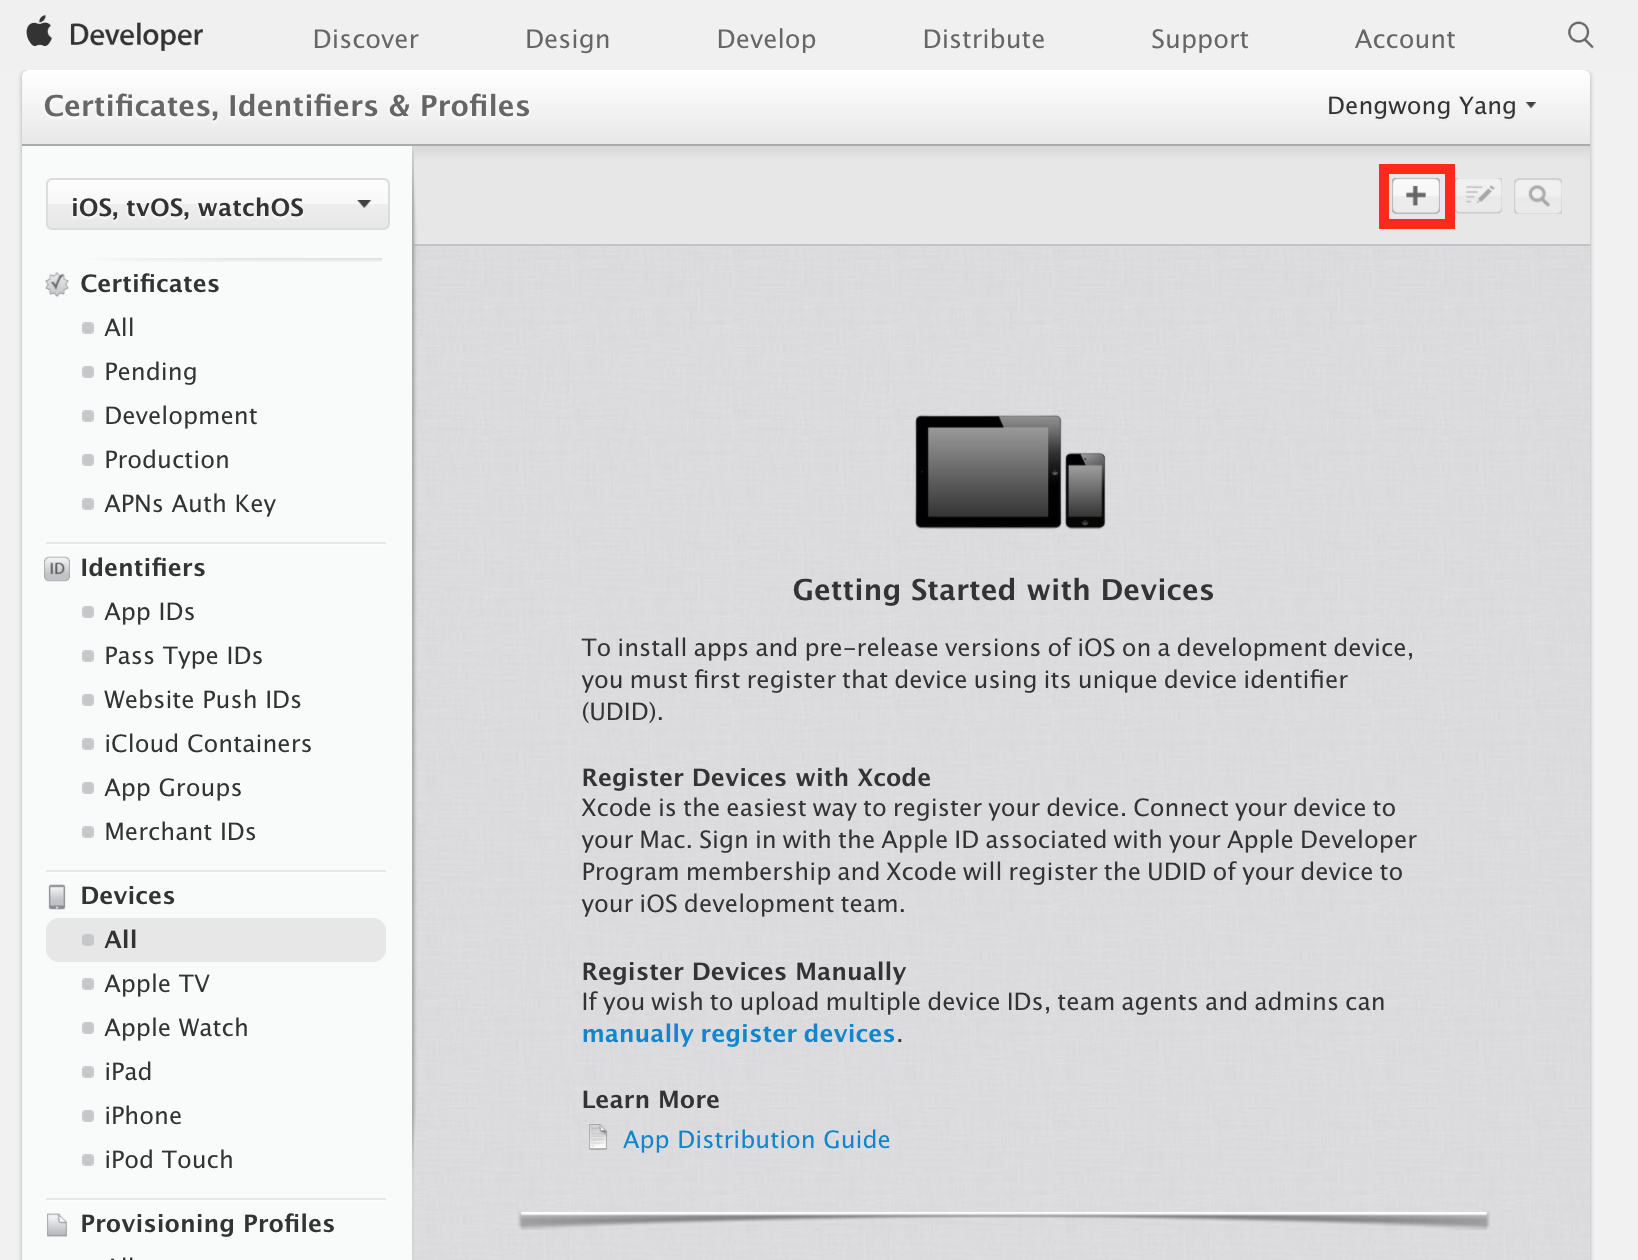Screen dimensions: 1638x1260
Task: Select App Groups
Action: coord(173,788)
